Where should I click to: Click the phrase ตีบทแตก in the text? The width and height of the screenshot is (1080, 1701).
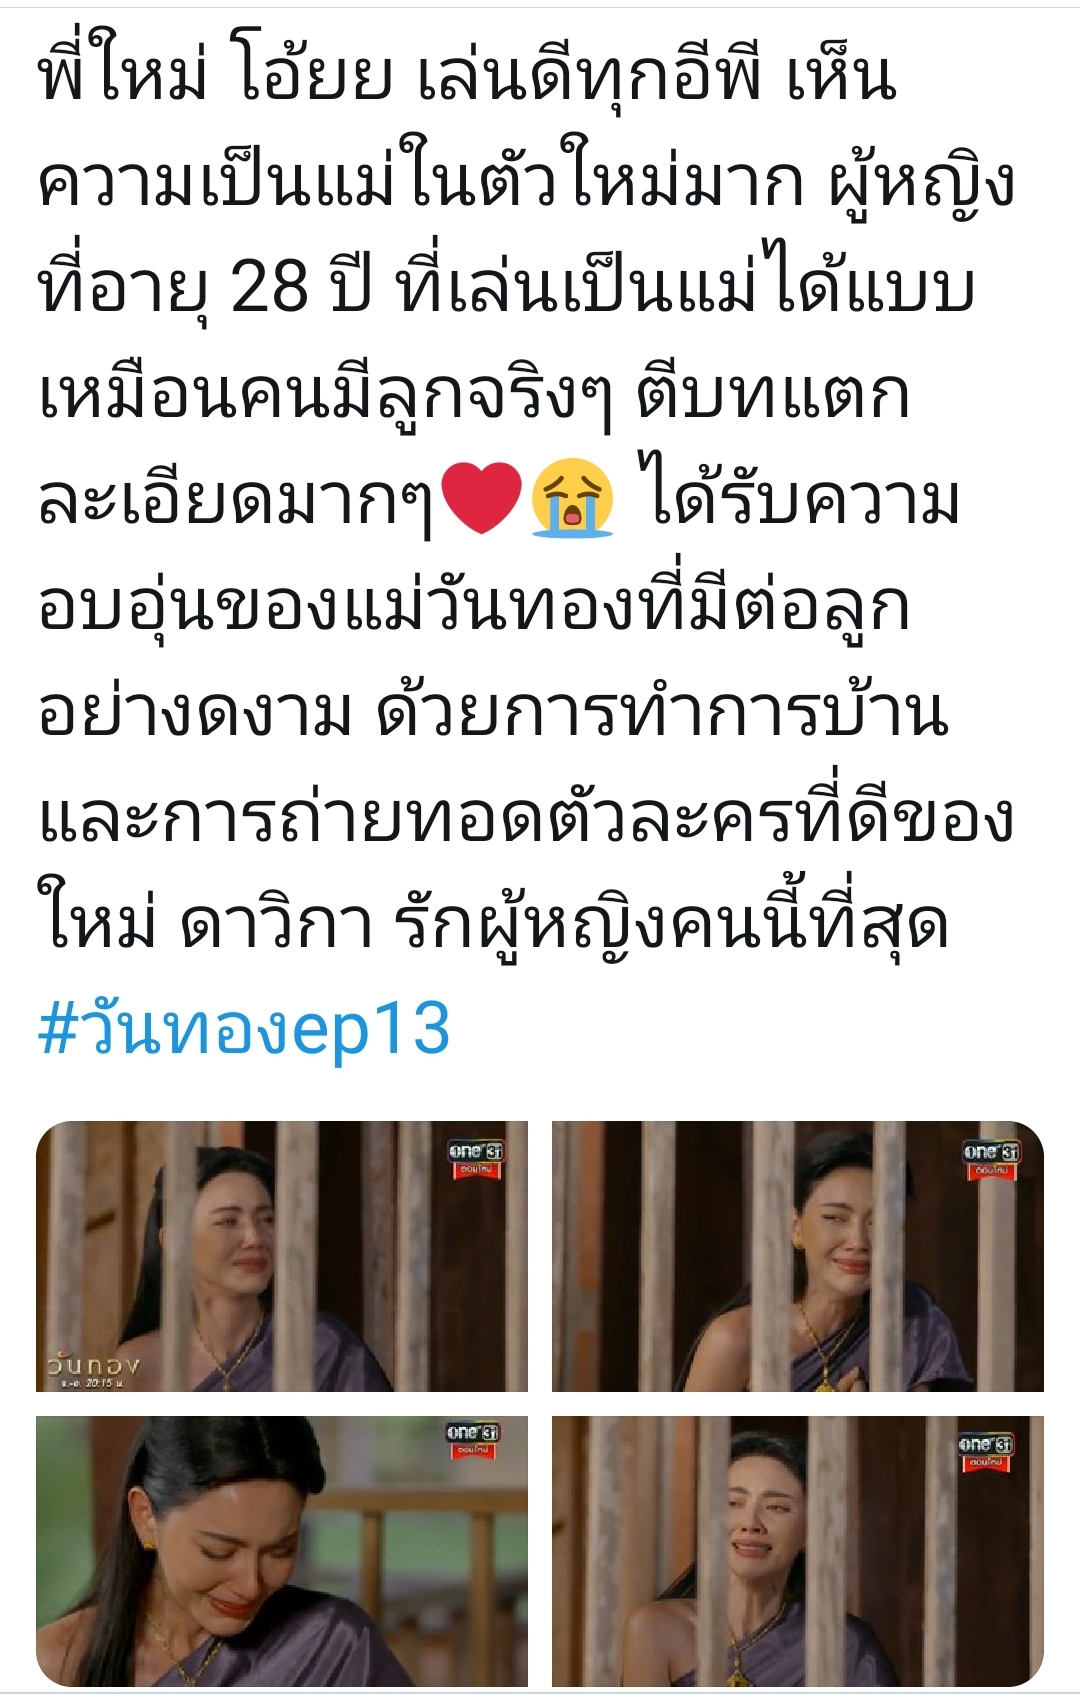772,395
